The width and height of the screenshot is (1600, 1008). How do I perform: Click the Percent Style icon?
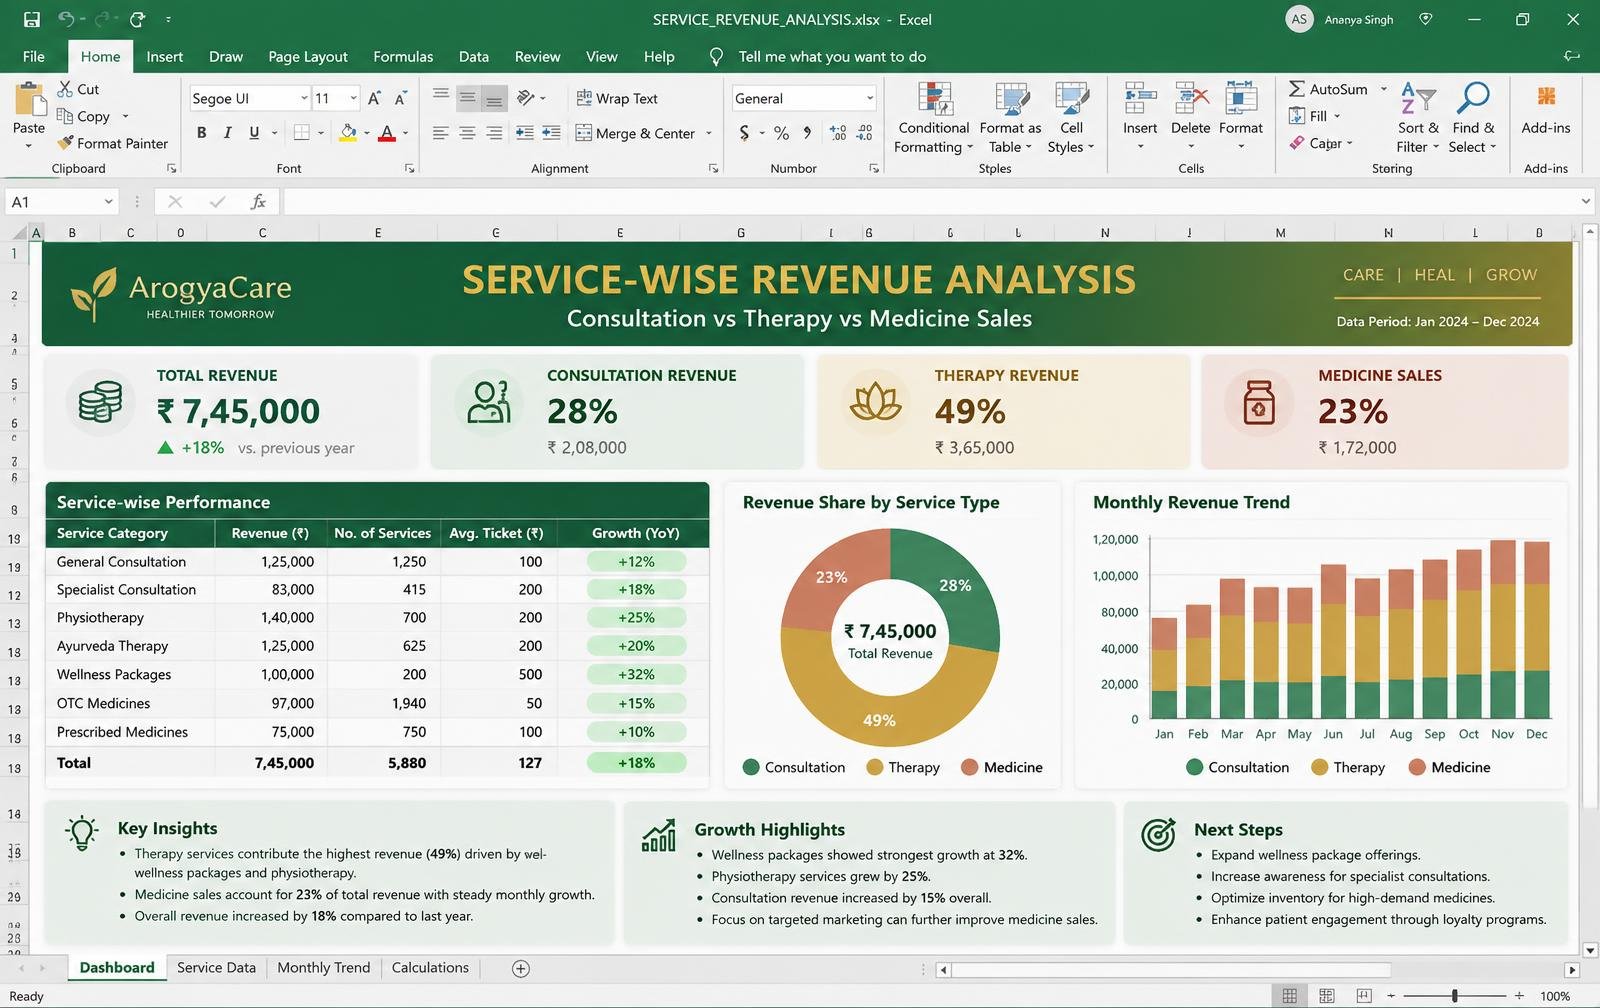pos(781,133)
